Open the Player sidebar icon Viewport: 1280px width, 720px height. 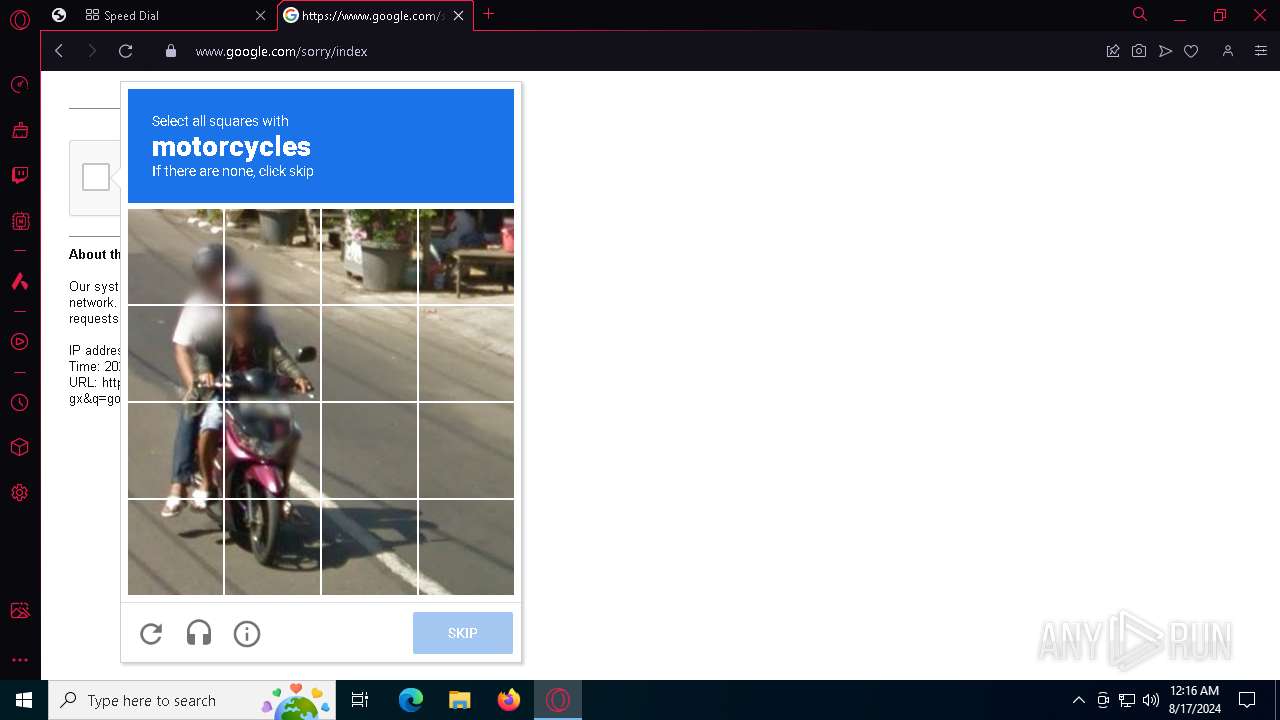pos(19,342)
